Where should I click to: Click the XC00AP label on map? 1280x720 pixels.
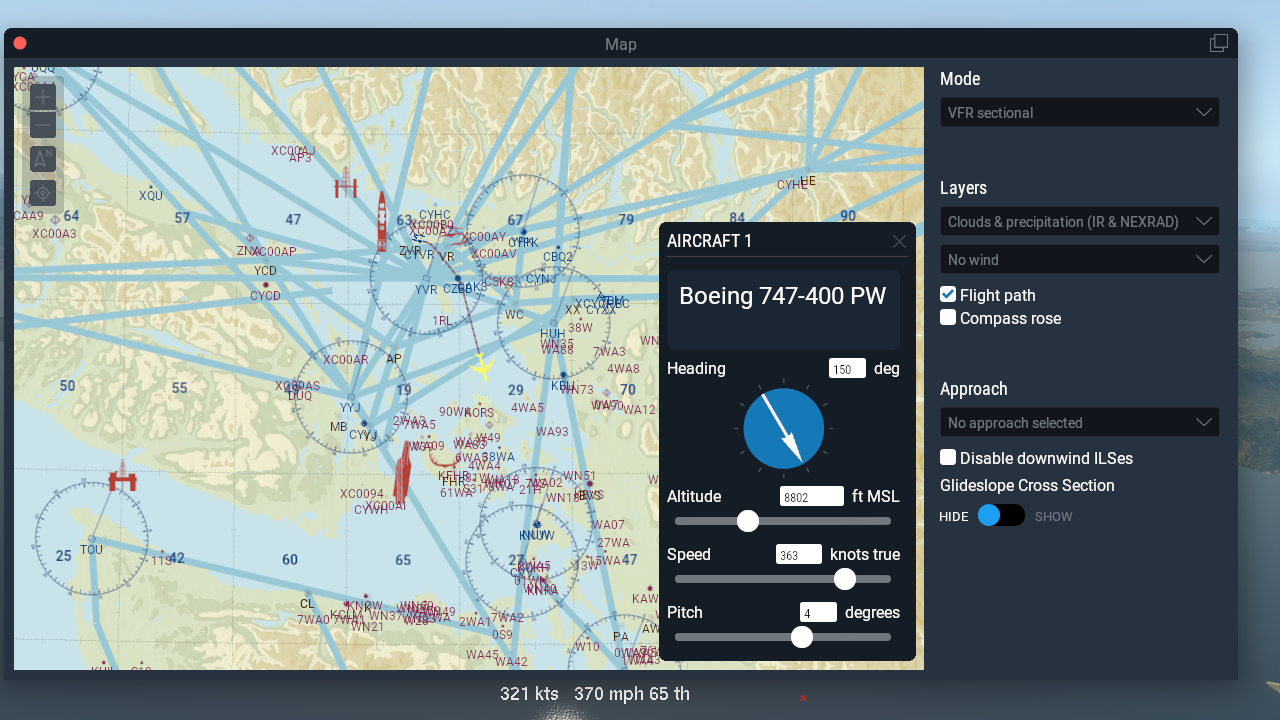tap(275, 252)
